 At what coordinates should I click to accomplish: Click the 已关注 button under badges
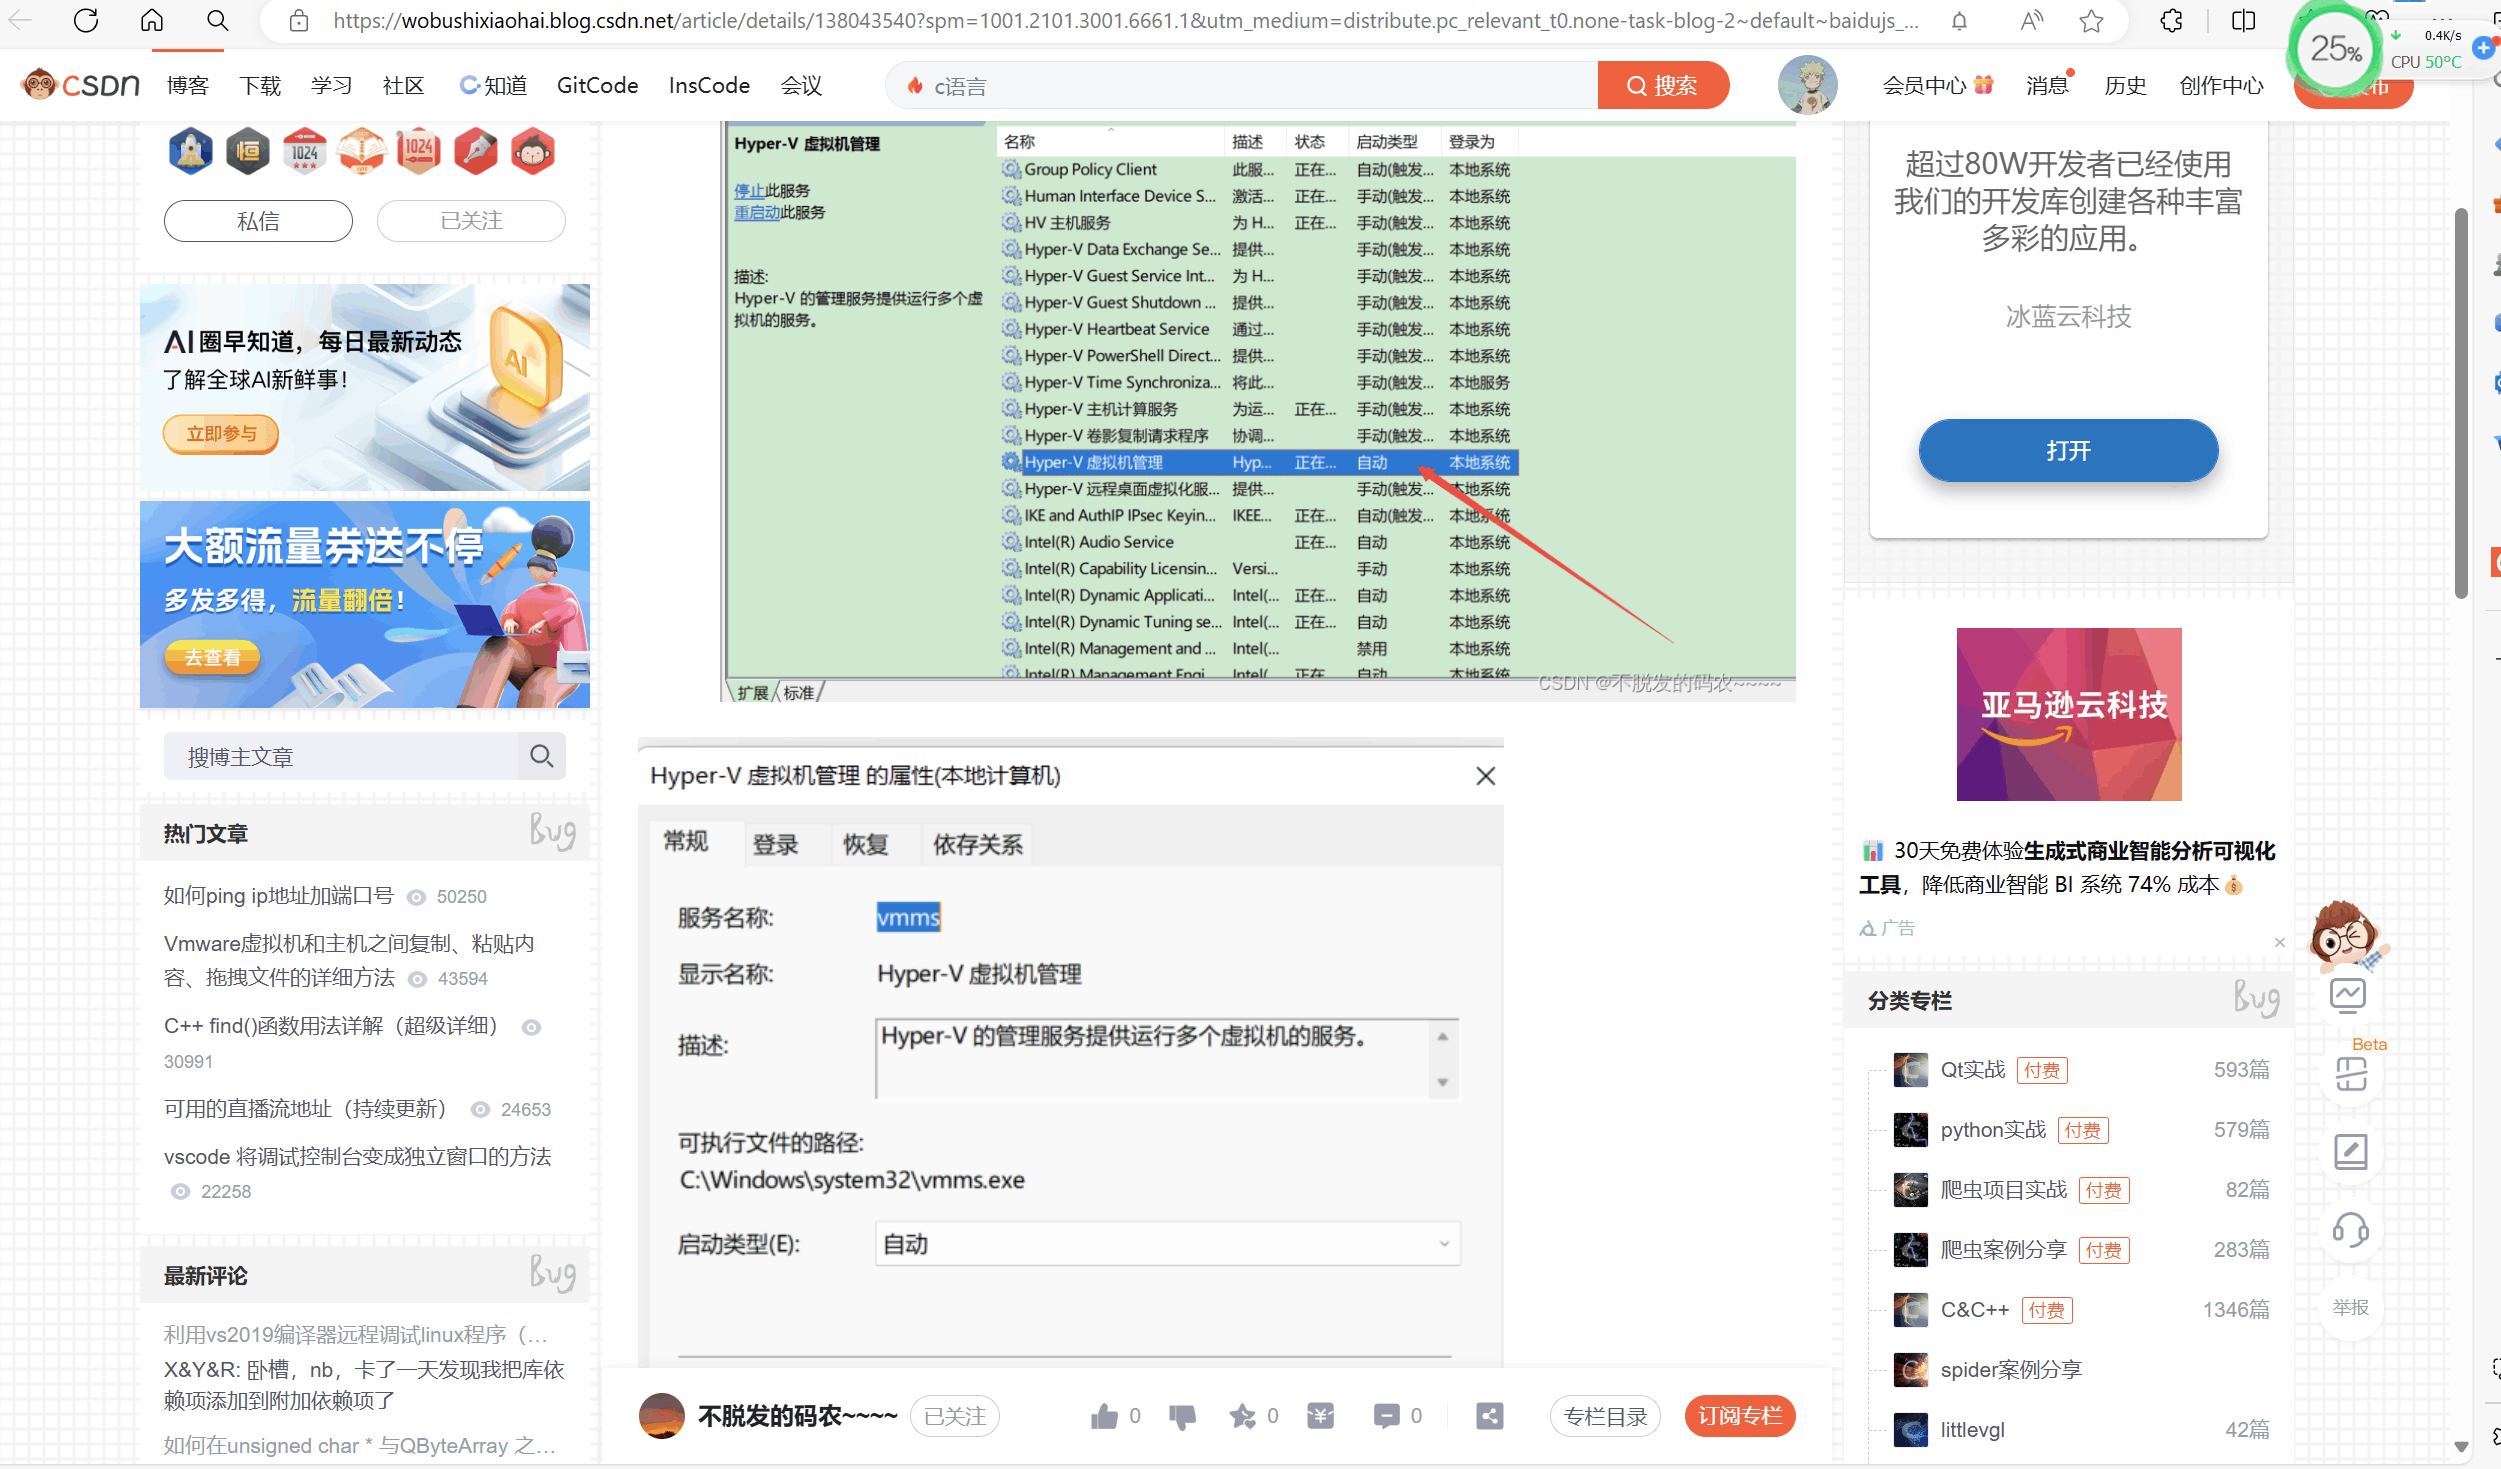471,221
